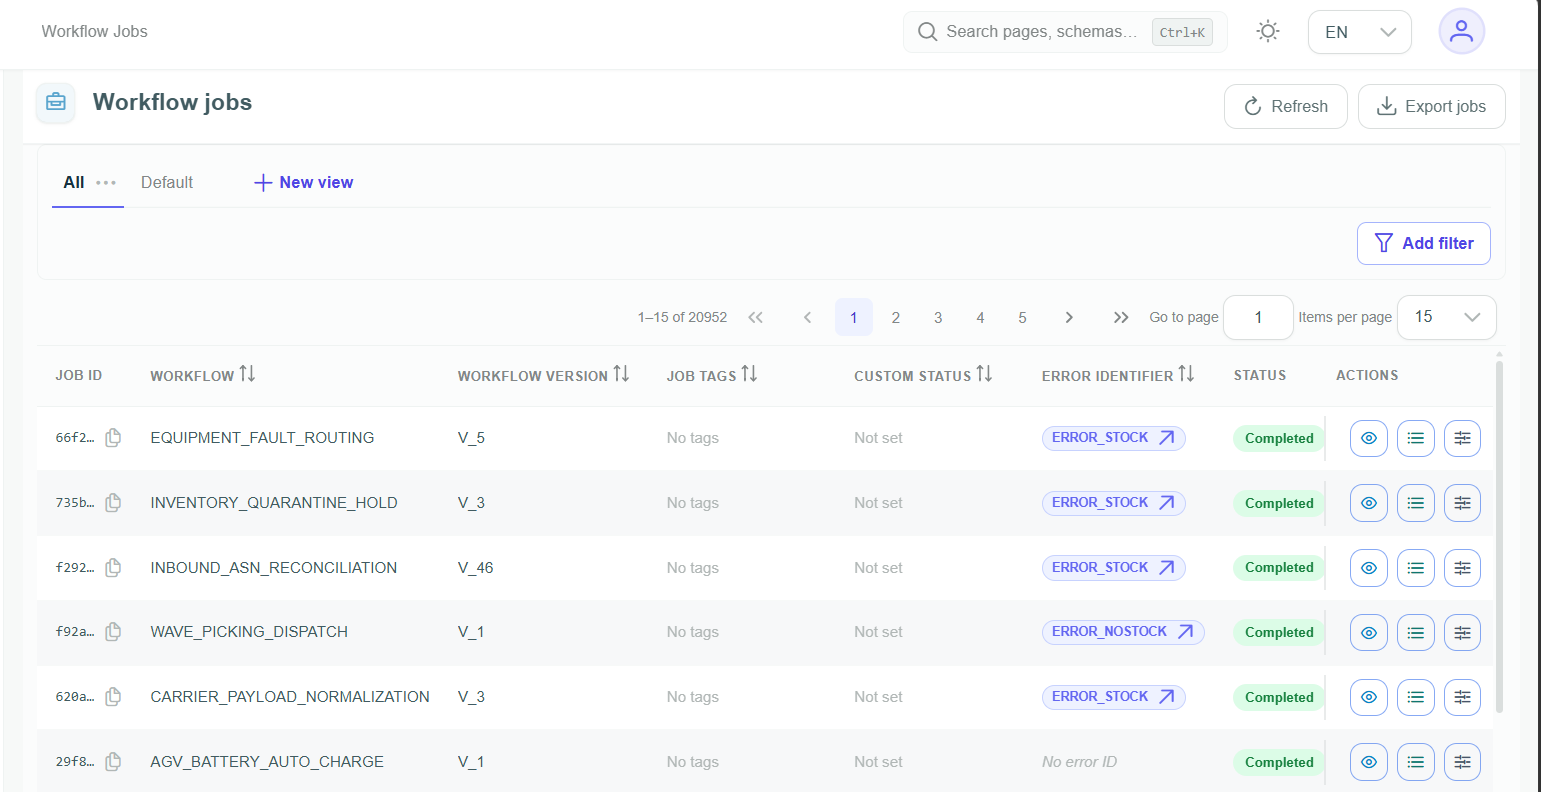Open list details for INVENTORY_QUARANTINE_HOLD job

(1416, 503)
